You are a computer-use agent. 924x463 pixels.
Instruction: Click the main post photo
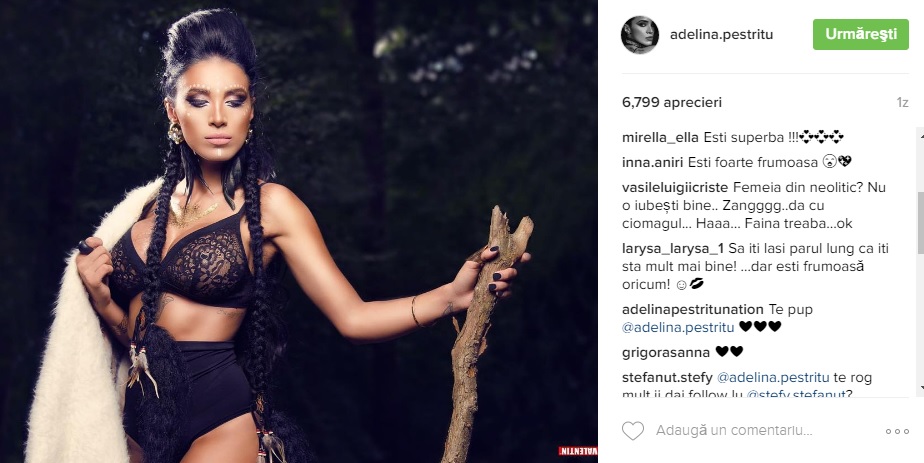click(x=299, y=232)
